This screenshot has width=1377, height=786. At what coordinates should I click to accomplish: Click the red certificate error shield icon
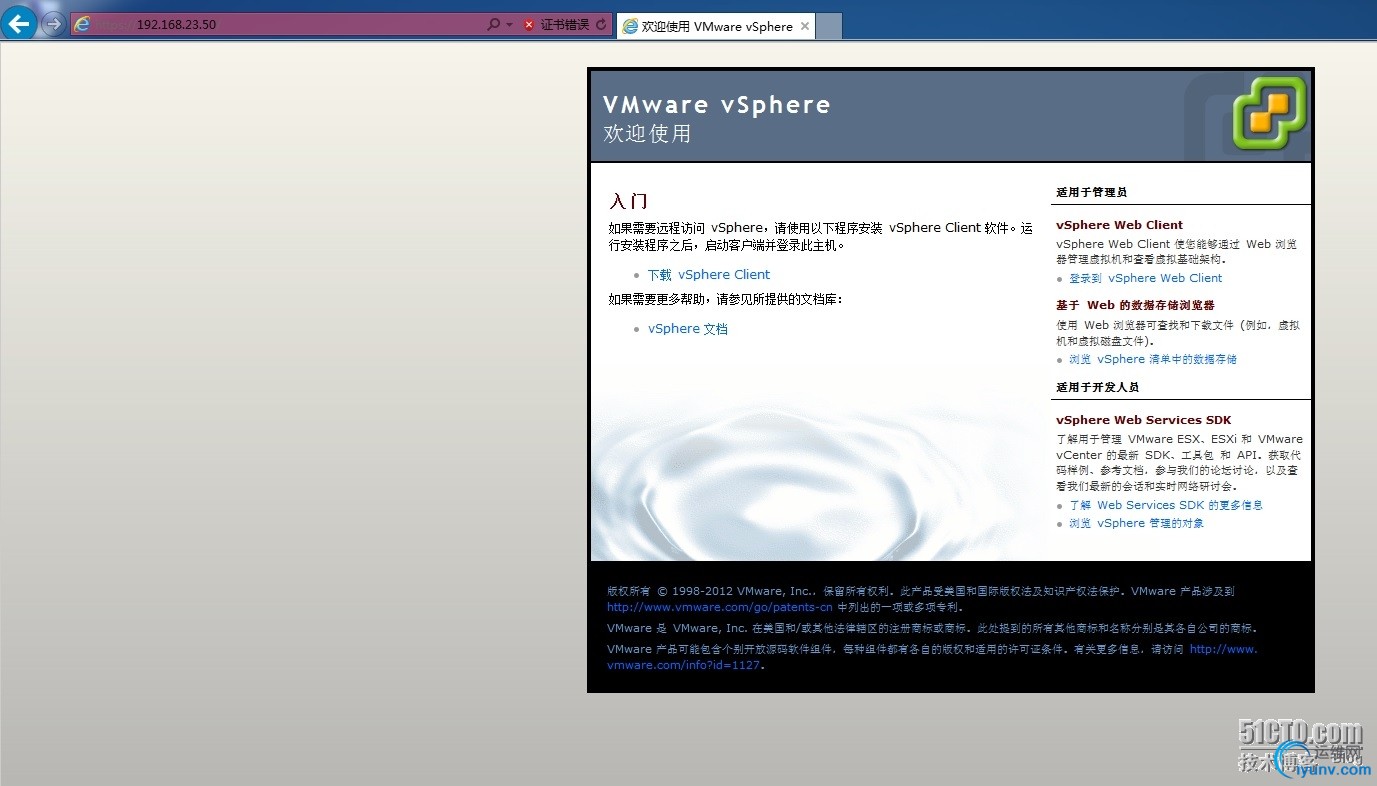pyautogui.click(x=529, y=25)
